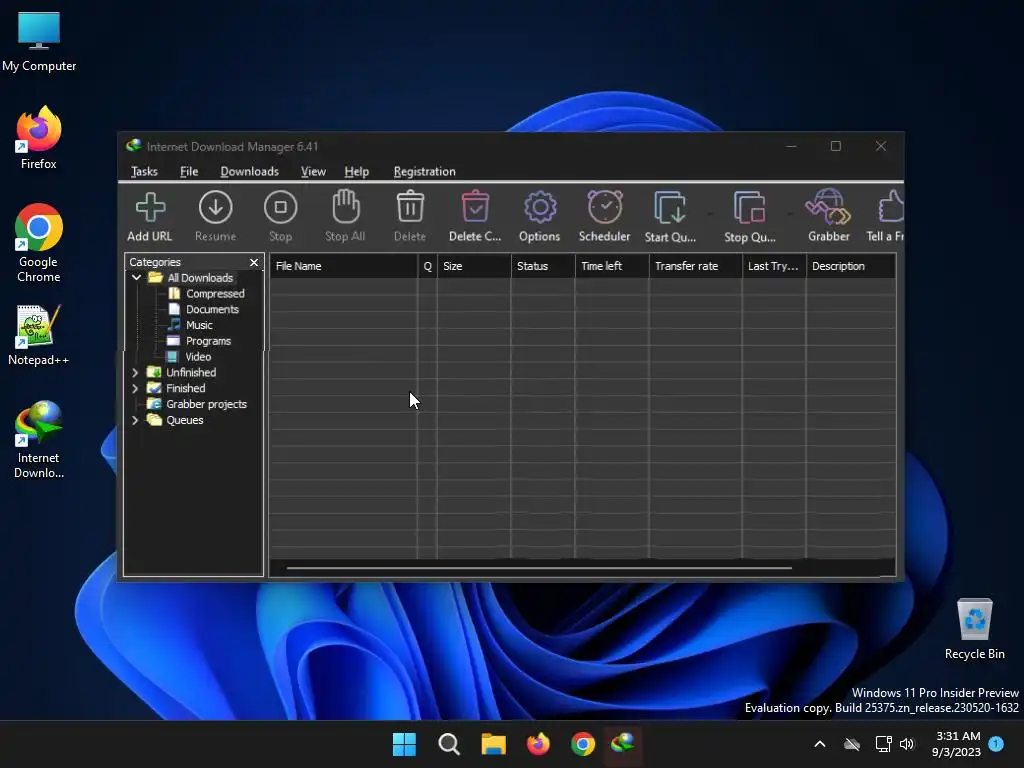Screen dimensions: 1024x768
Task: Expand the Finished category arrow
Action: [135, 388]
